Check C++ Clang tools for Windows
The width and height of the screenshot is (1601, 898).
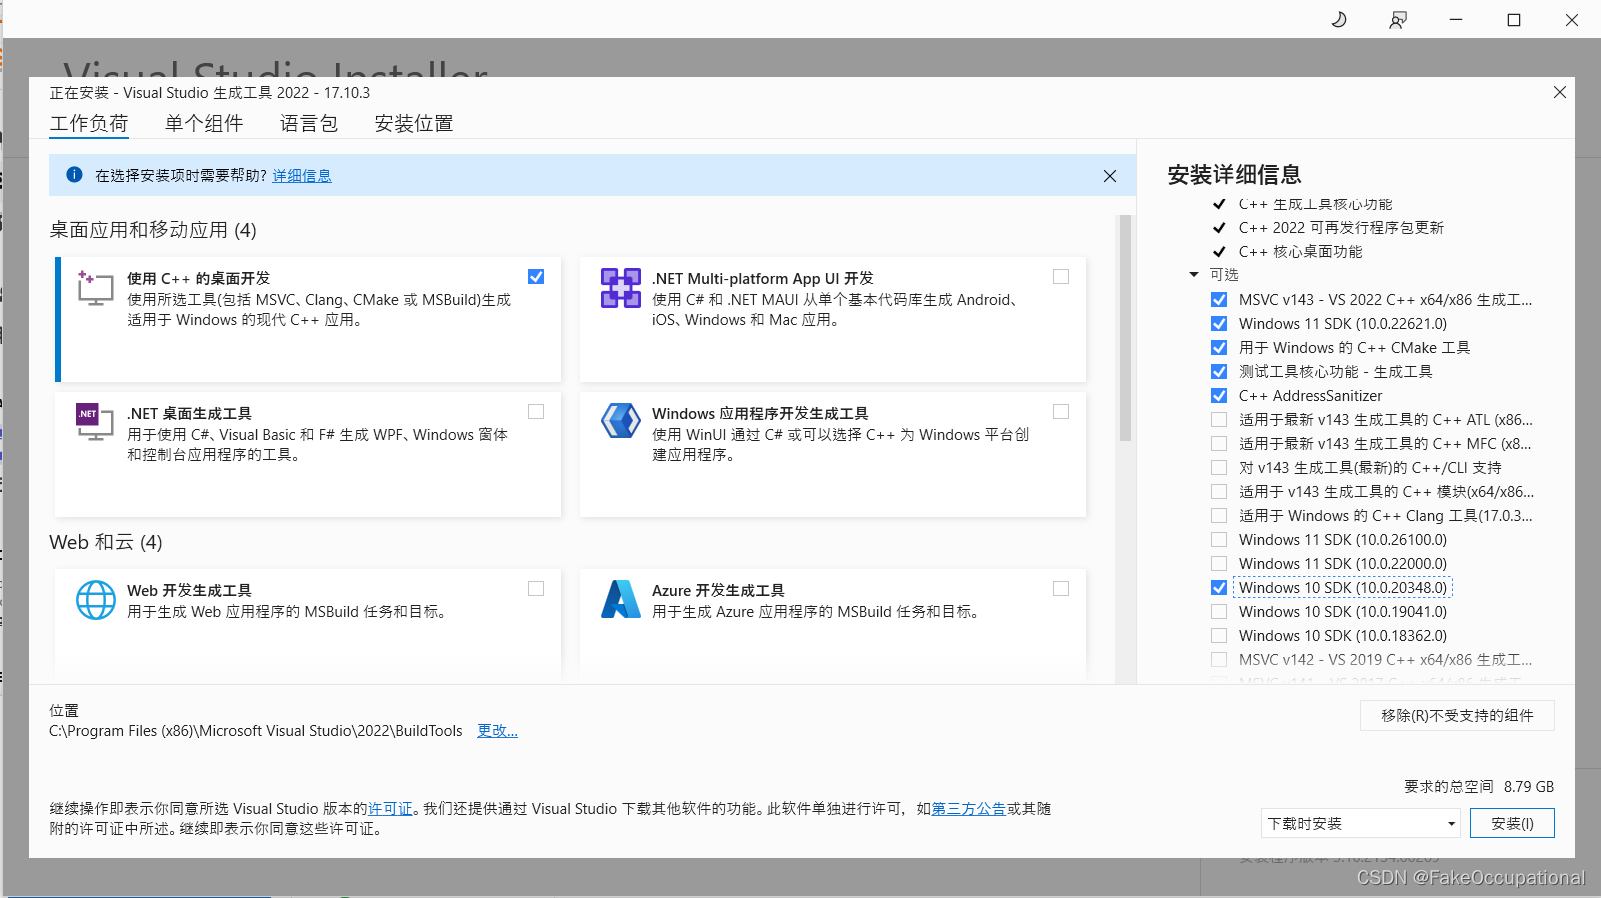pyautogui.click(x=1219, y=516)
